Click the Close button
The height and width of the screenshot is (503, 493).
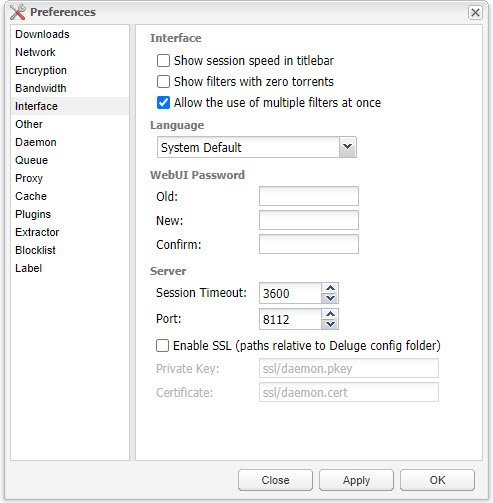coord(275,480)
